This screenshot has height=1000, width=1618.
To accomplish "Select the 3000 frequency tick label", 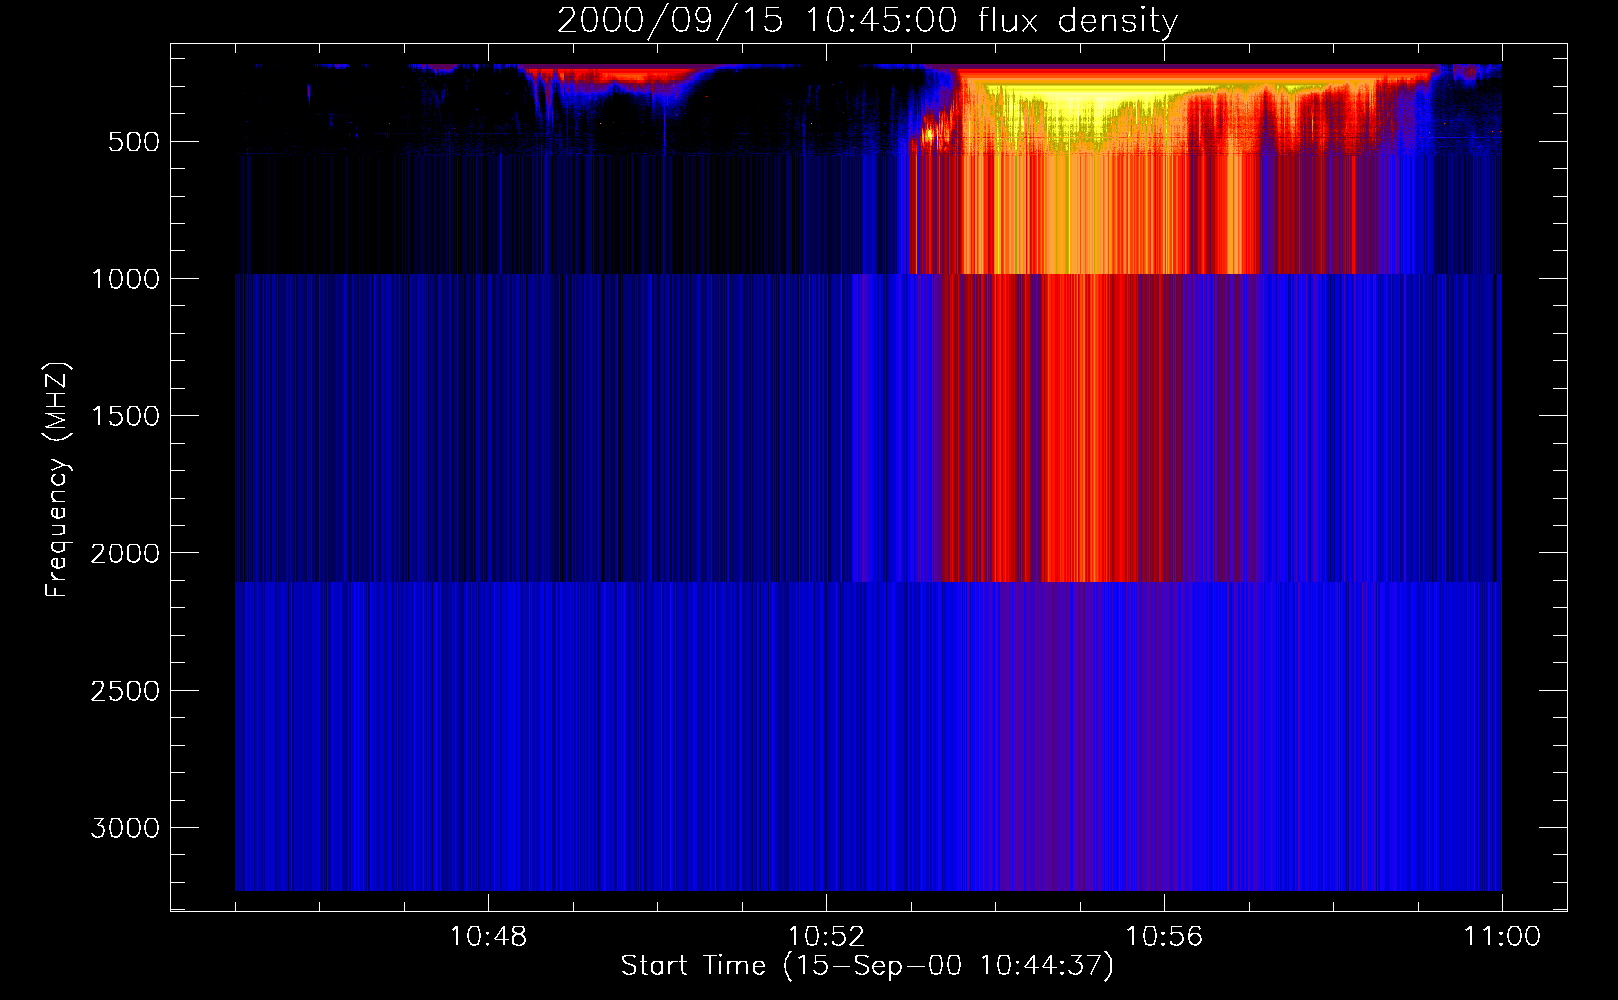I will tap(125, 828).
